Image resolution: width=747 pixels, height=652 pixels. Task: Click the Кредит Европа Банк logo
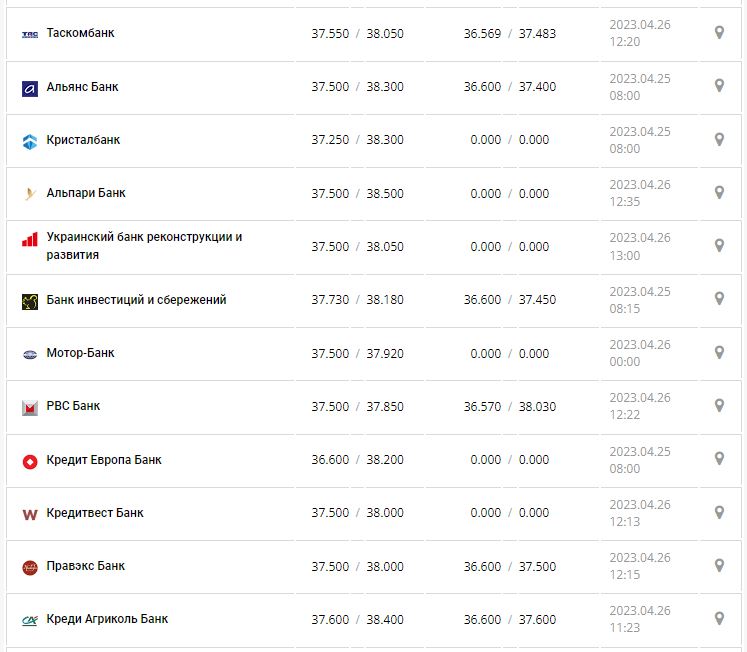pos(30,461)
